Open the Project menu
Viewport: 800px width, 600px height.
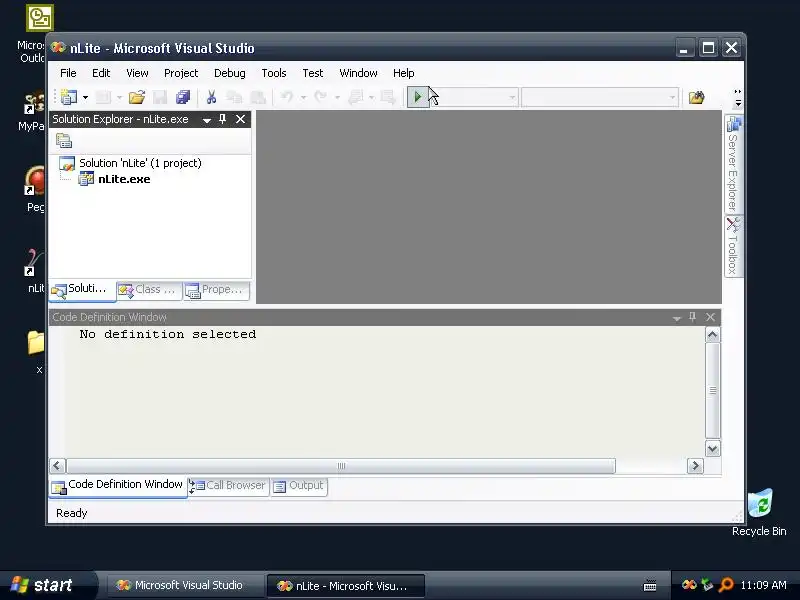[x=181, y=73]
